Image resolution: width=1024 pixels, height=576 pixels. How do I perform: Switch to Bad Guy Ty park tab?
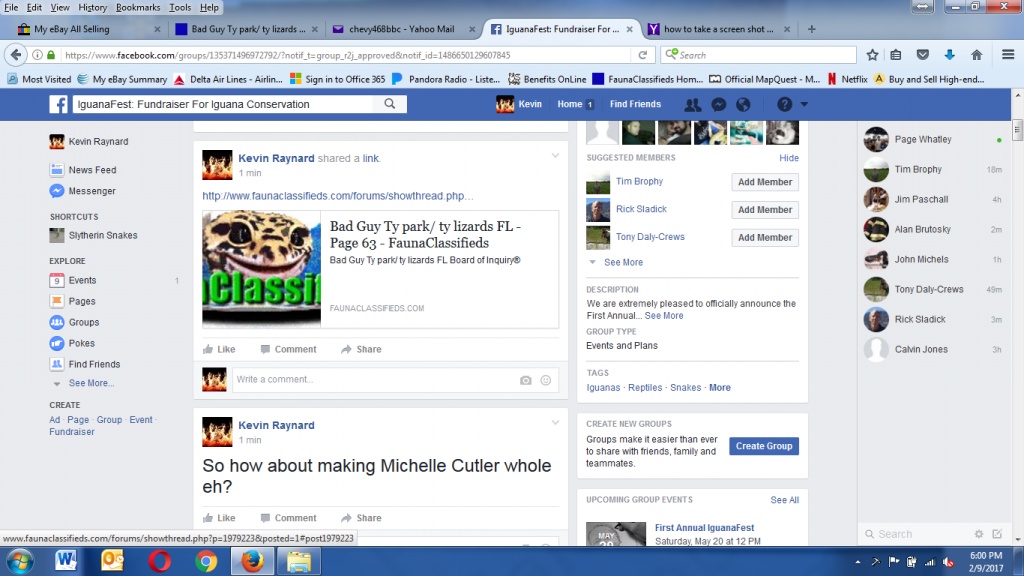tap(247, 29)
